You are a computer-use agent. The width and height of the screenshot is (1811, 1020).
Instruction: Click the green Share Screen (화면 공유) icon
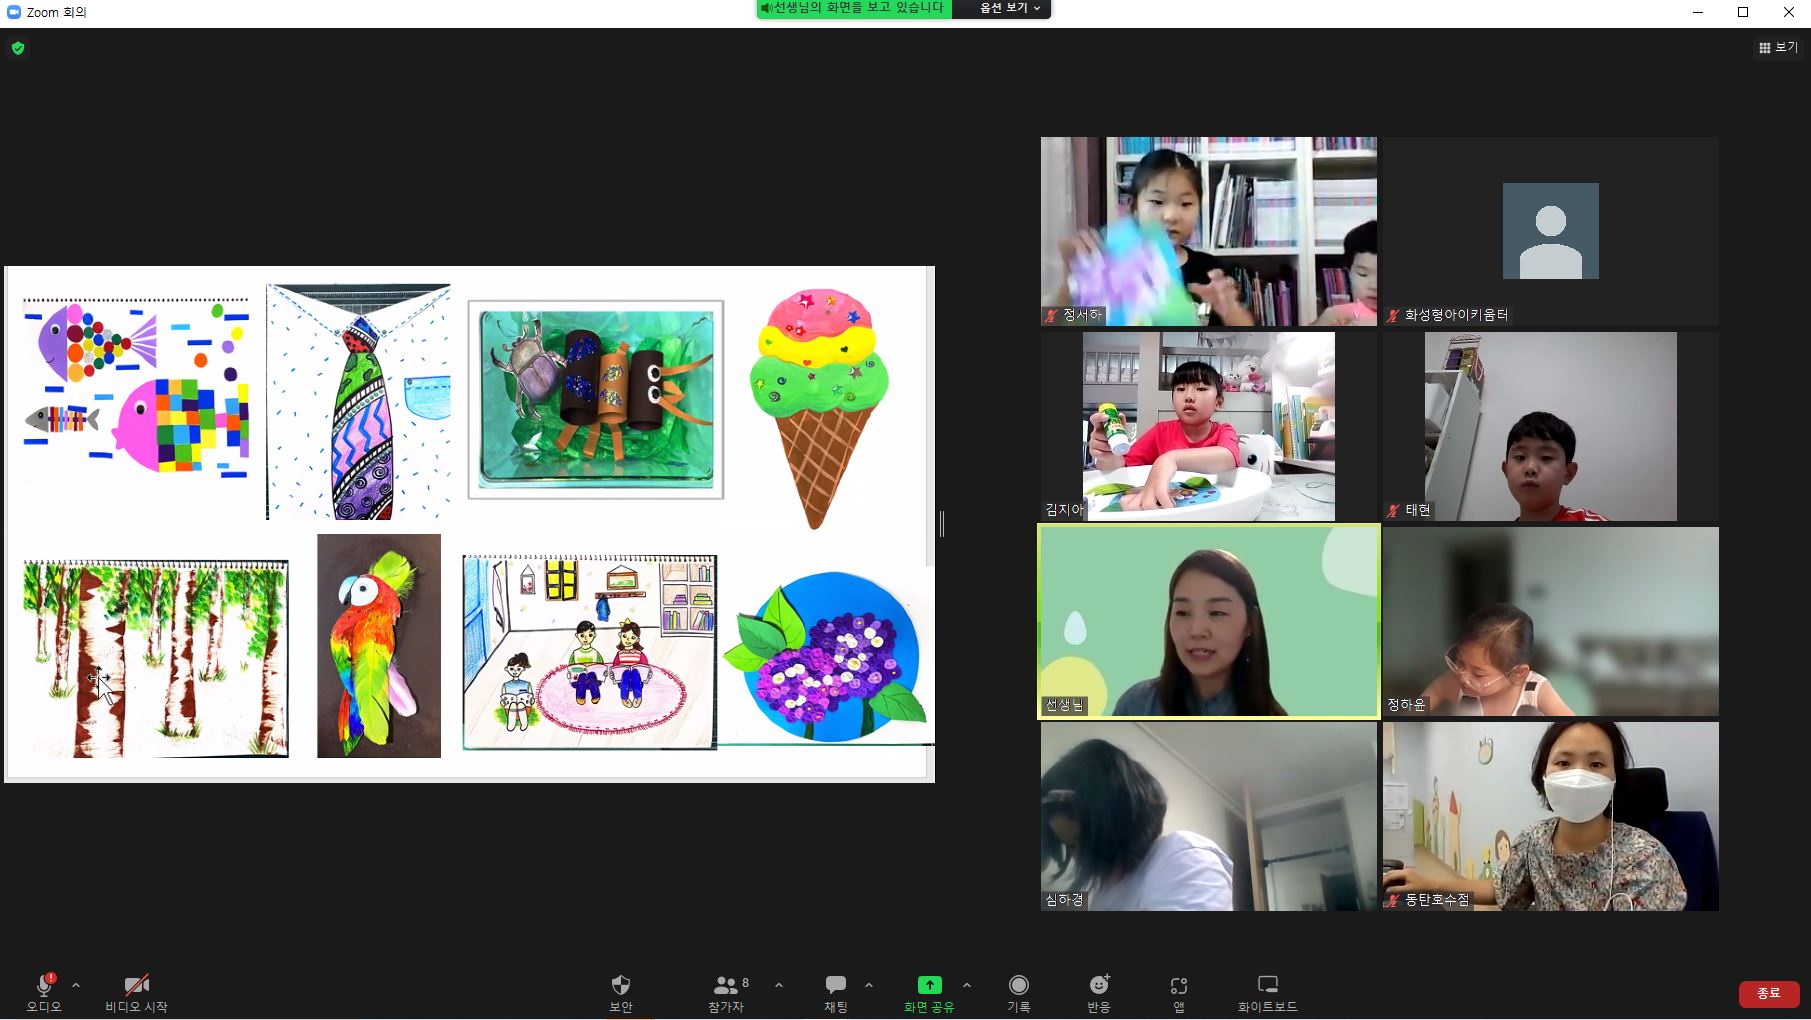(x=929, y=986)
